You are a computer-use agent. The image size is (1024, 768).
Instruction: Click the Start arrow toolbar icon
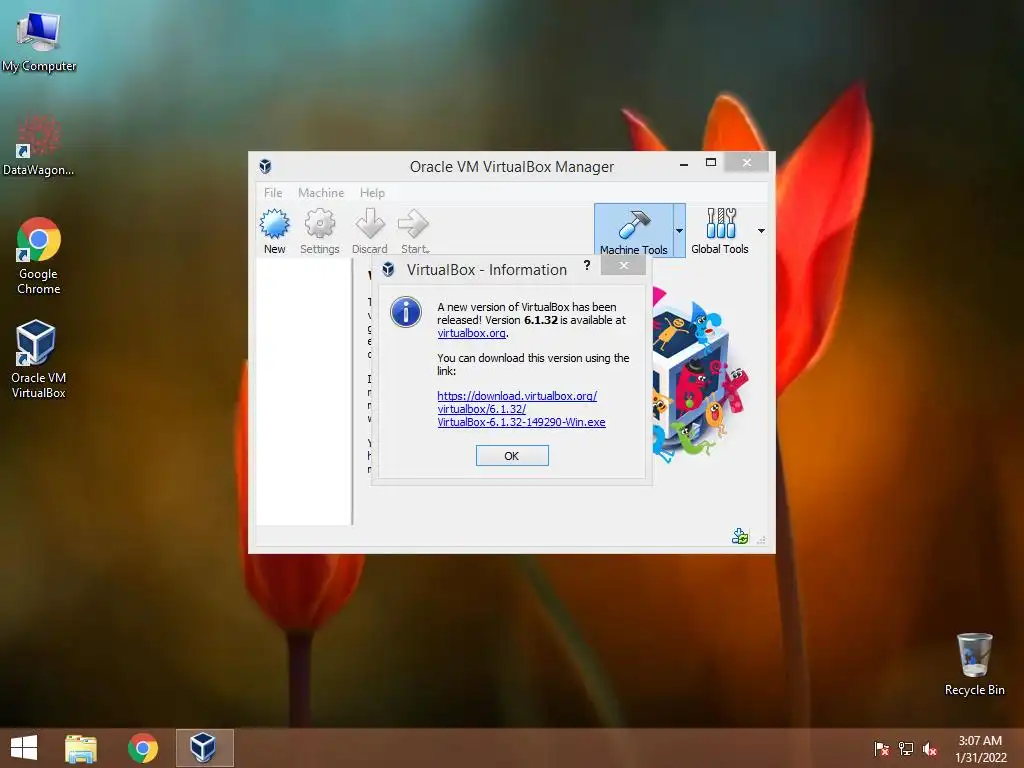coord(415,231)
